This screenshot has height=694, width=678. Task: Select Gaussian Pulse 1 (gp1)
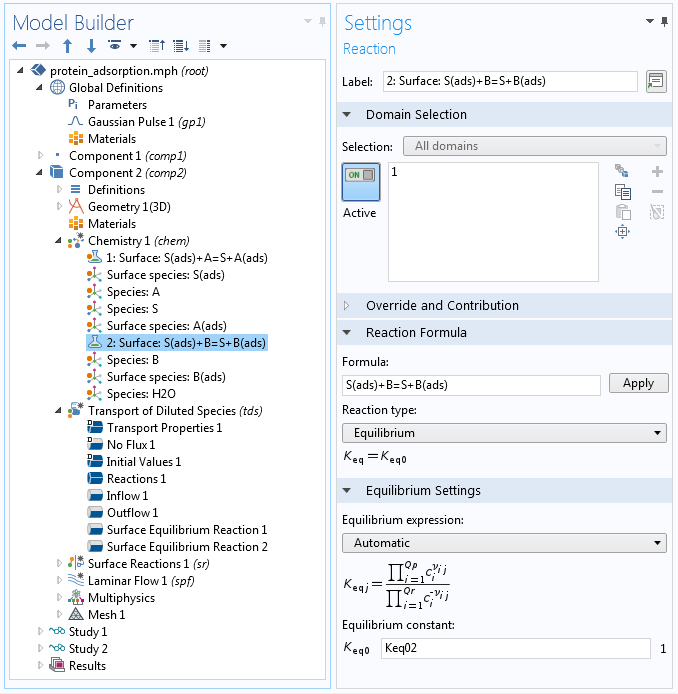pos(146,122)
